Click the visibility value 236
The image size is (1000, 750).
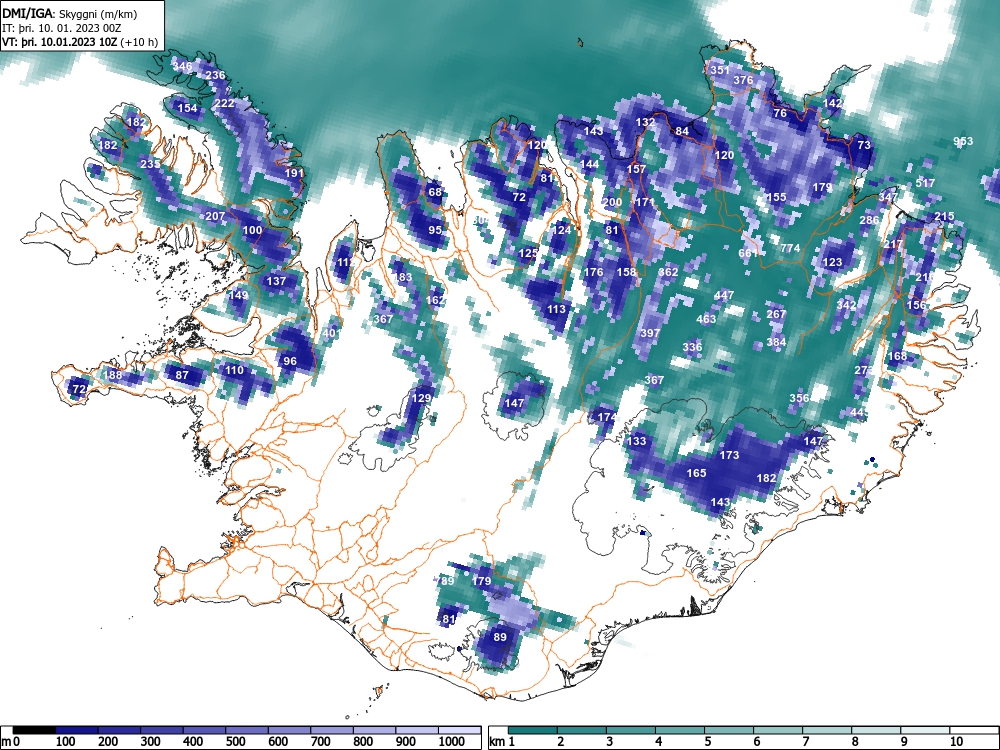(216, 75)
